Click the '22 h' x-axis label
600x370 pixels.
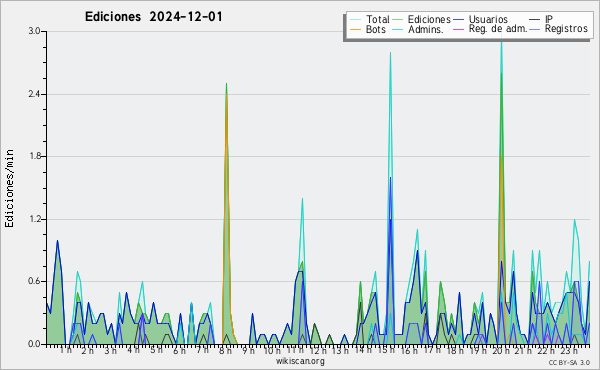pos(546,351)
